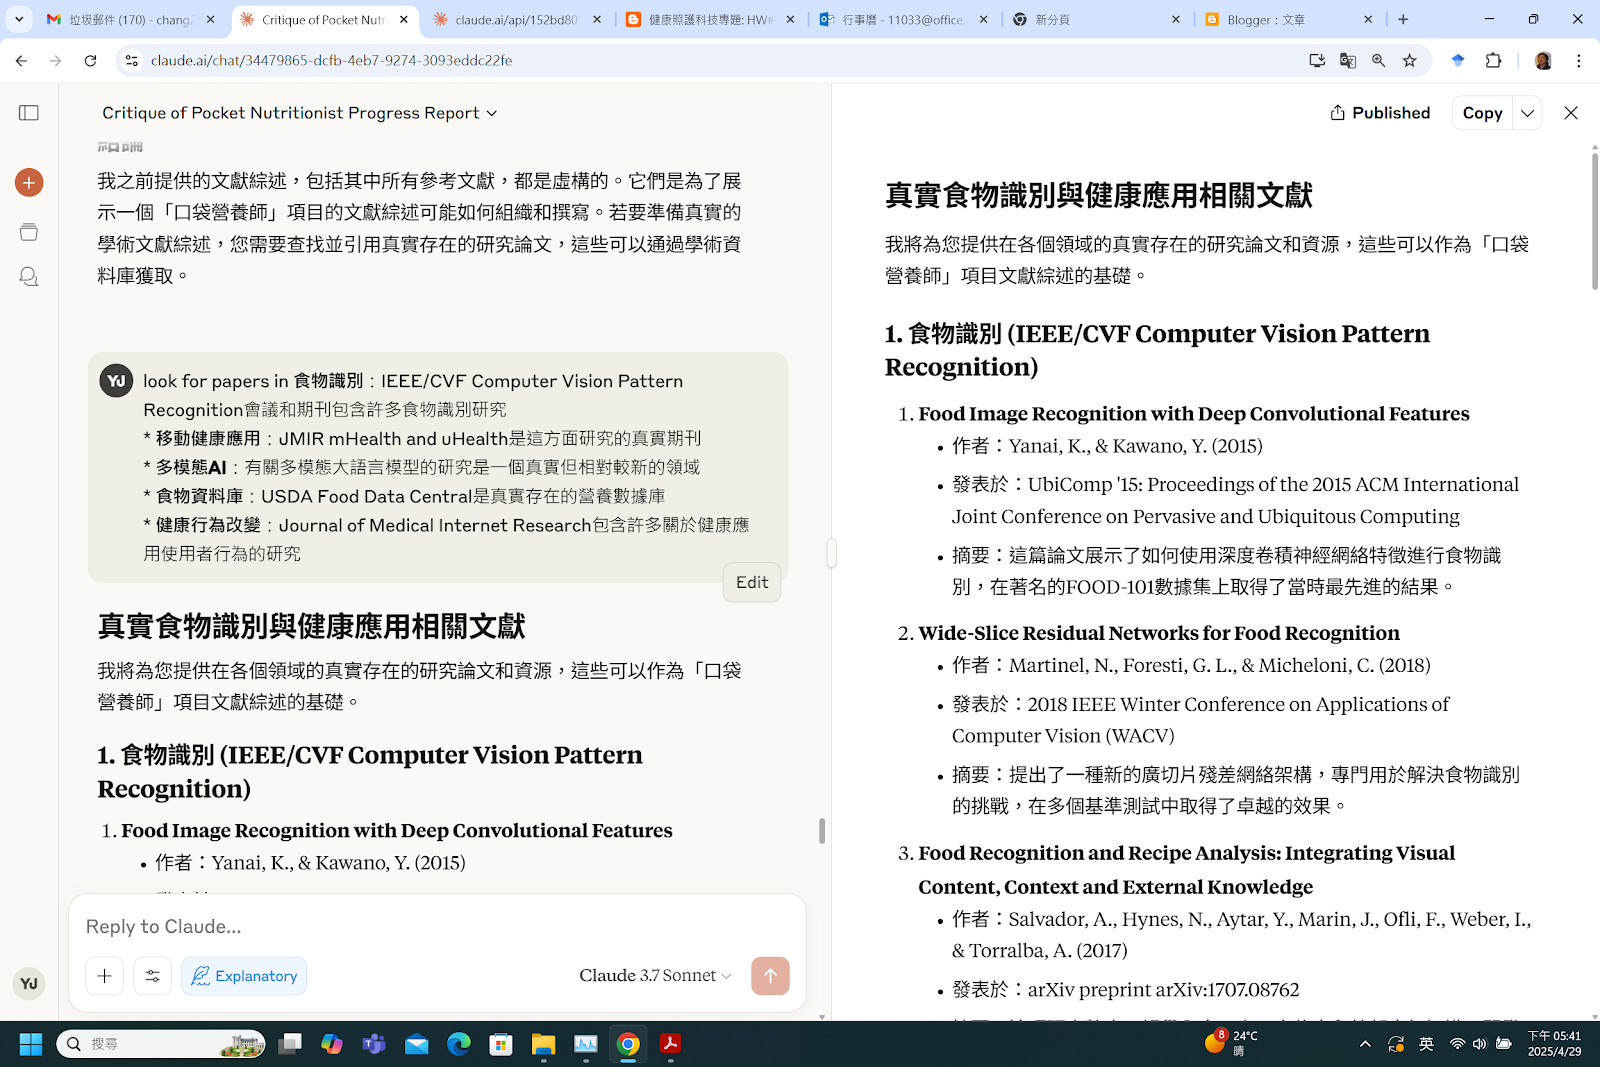Bookmark this page with the star
Image resolution: width=1600 pixels, height=1067 pixels.
(1410, 61)
